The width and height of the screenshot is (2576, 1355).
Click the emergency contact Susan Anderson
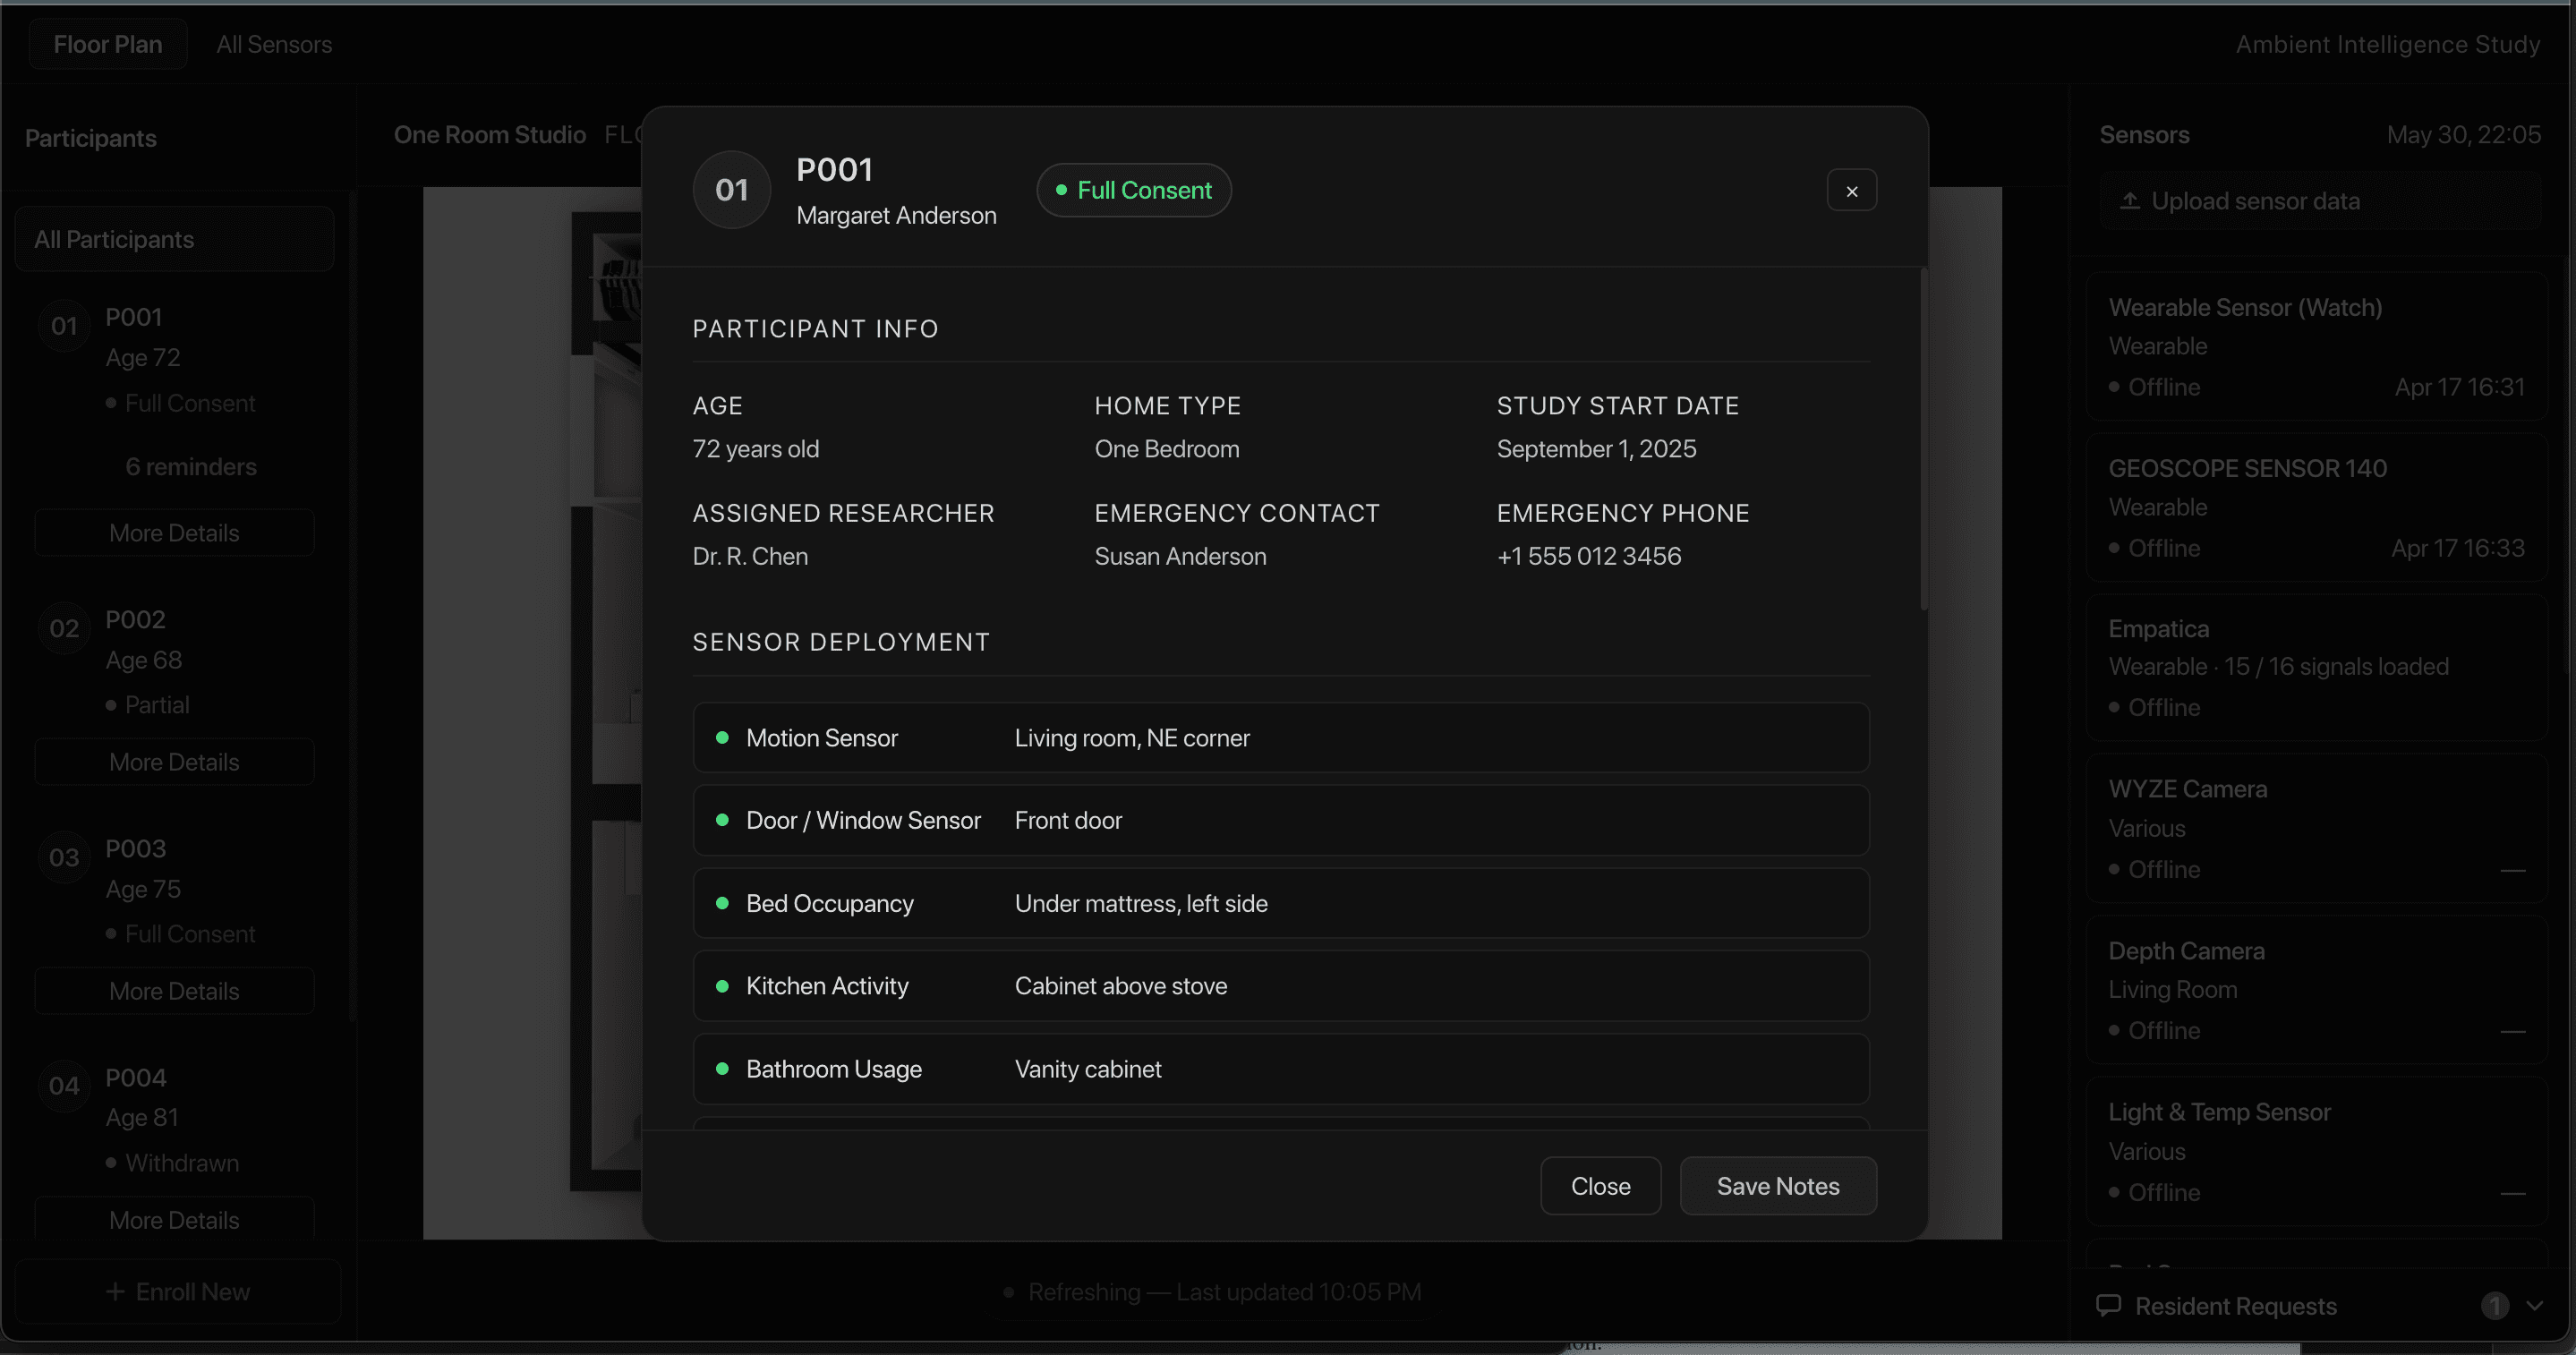pos(1180,556)
